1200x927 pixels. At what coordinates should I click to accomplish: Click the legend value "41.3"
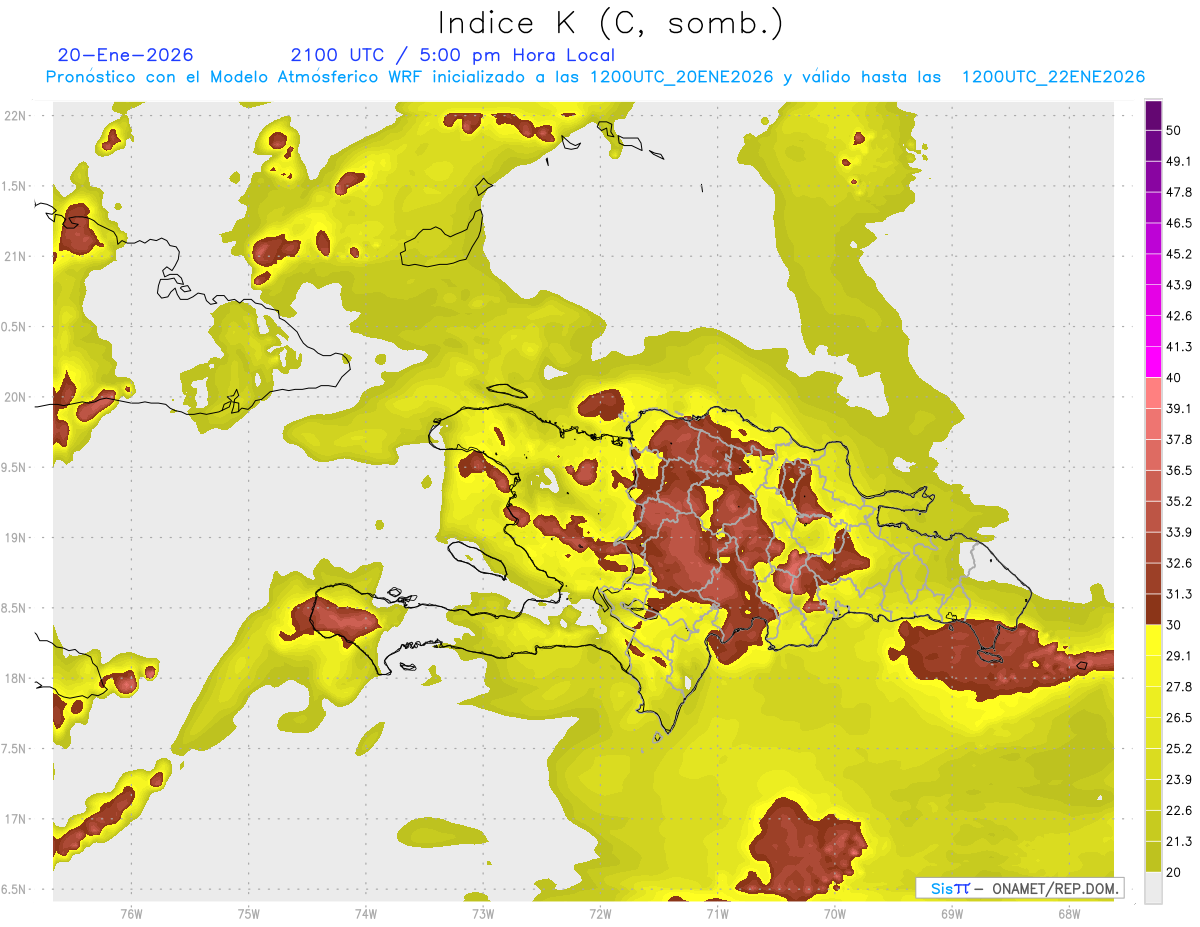click(1179, 348)
